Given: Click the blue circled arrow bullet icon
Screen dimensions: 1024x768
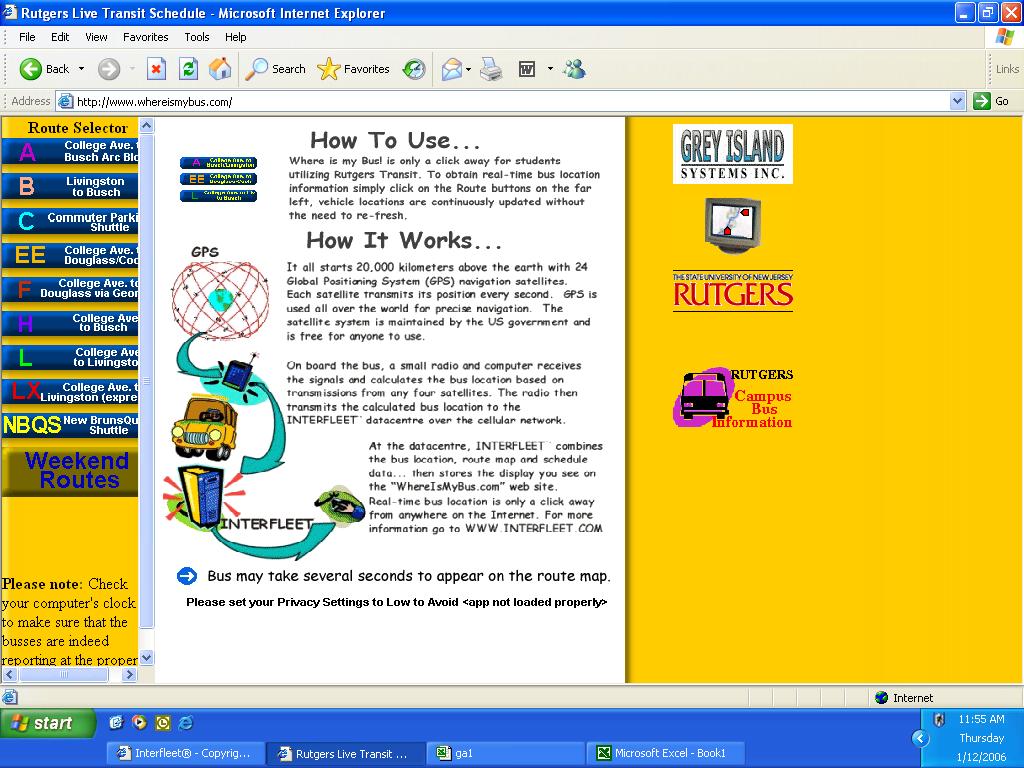Looking at the screenshot, I should [x=187, y=576].
